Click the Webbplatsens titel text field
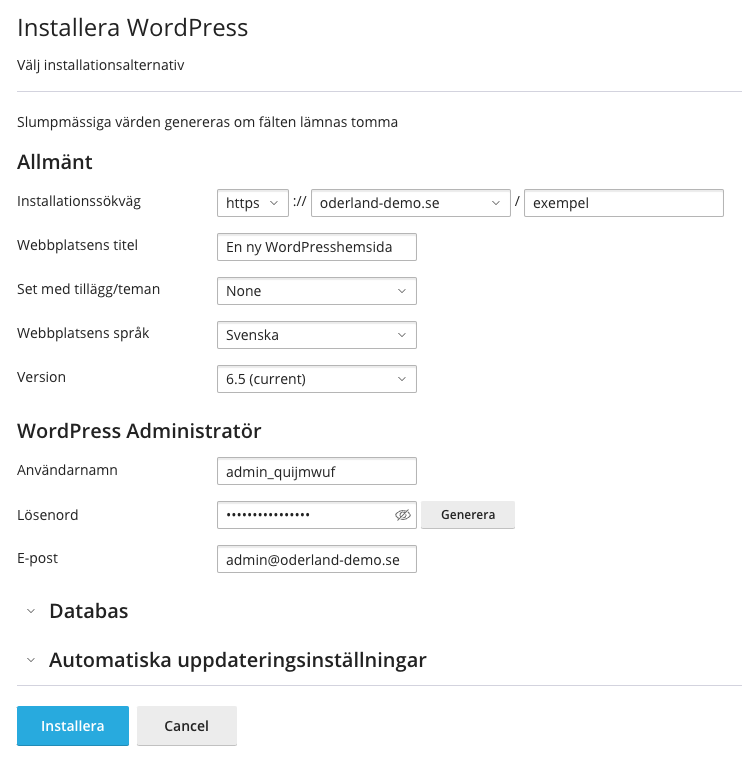The height and width of the screenshot is (761, 742). click(316, 247)
